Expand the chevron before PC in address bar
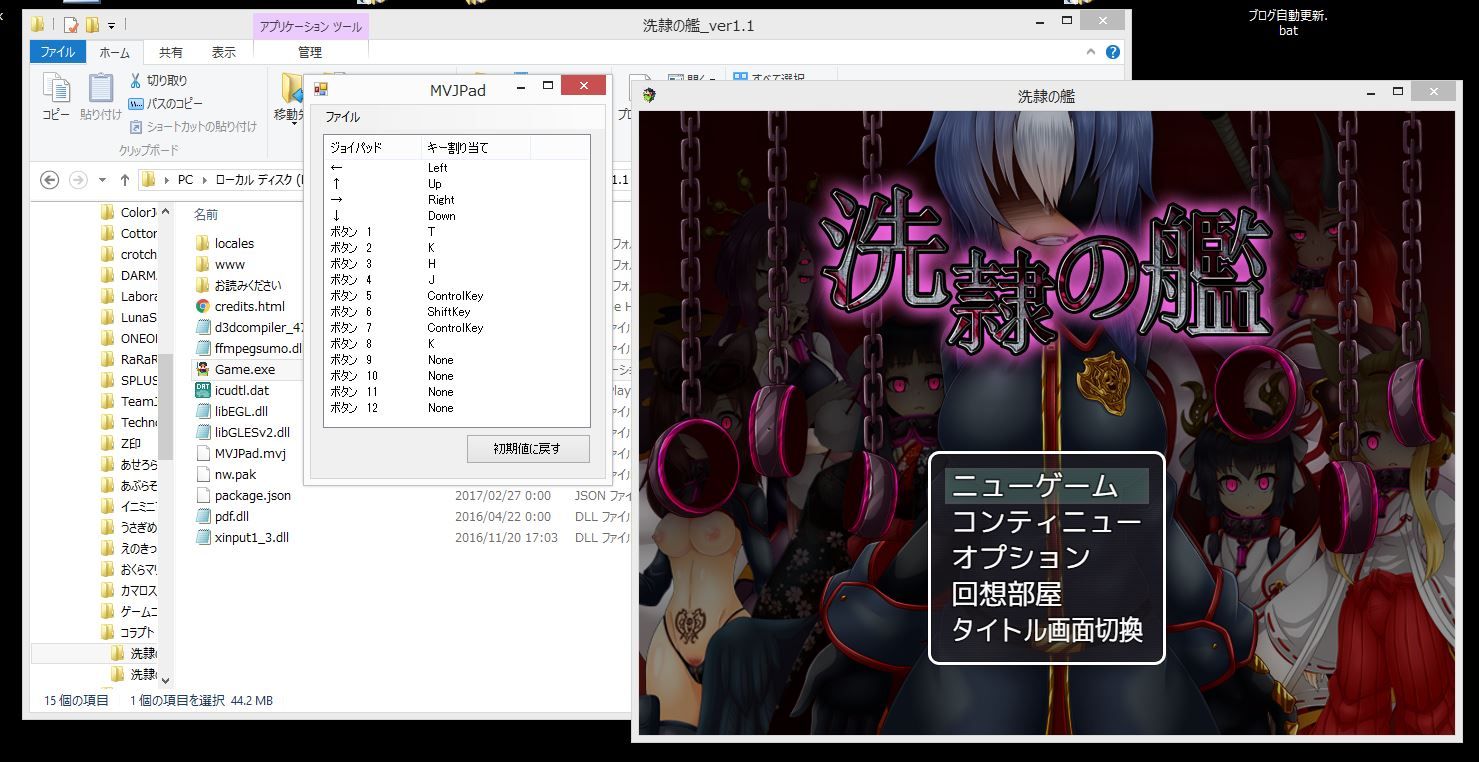This screenshot has height=762, width=1479. [x=168, y=180]
